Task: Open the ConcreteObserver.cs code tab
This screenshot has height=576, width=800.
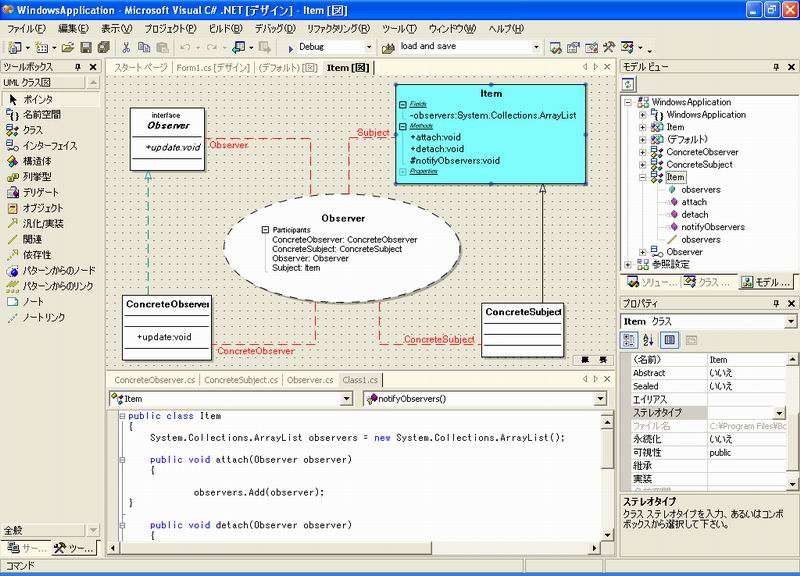Action: point(155,380)
